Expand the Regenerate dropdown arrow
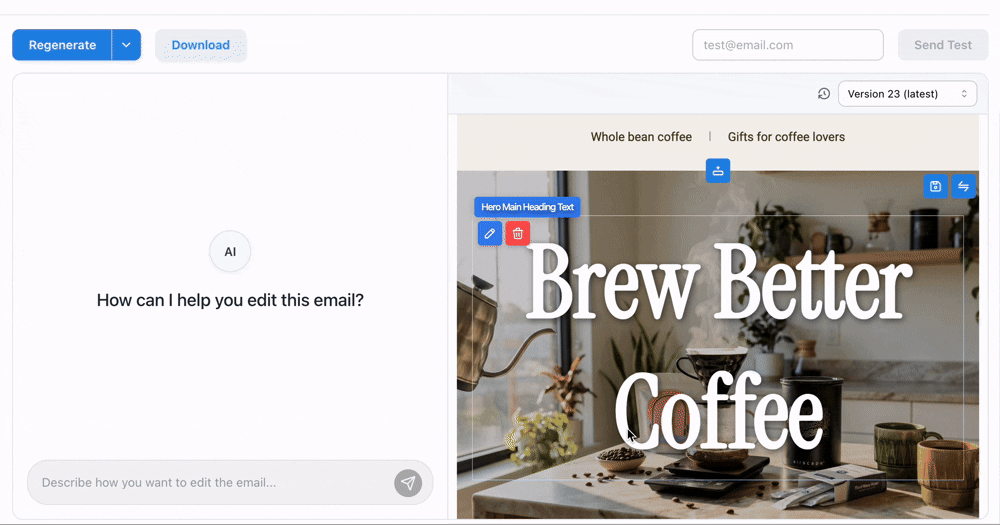Screen dimensions: 1000x525 tap(126, 45)
